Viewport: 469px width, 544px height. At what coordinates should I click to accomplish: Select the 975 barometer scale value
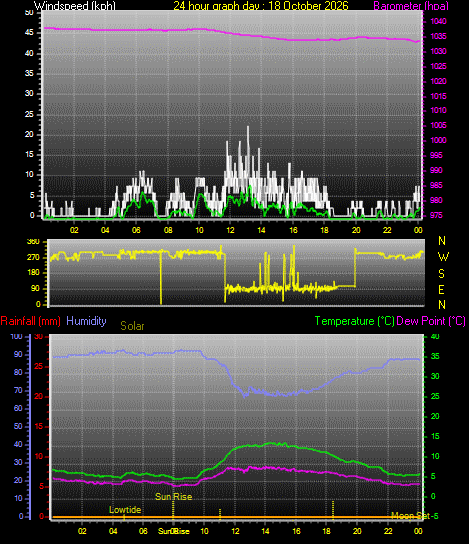[436, 215]
